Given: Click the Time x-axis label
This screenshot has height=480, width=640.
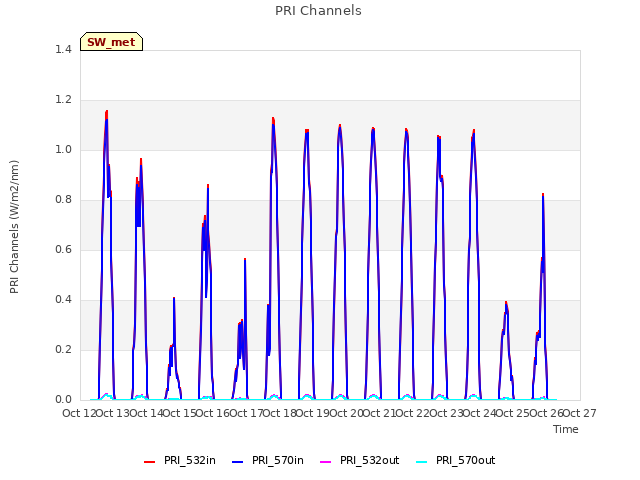Looking at the screenshot, I should [566, 429].
